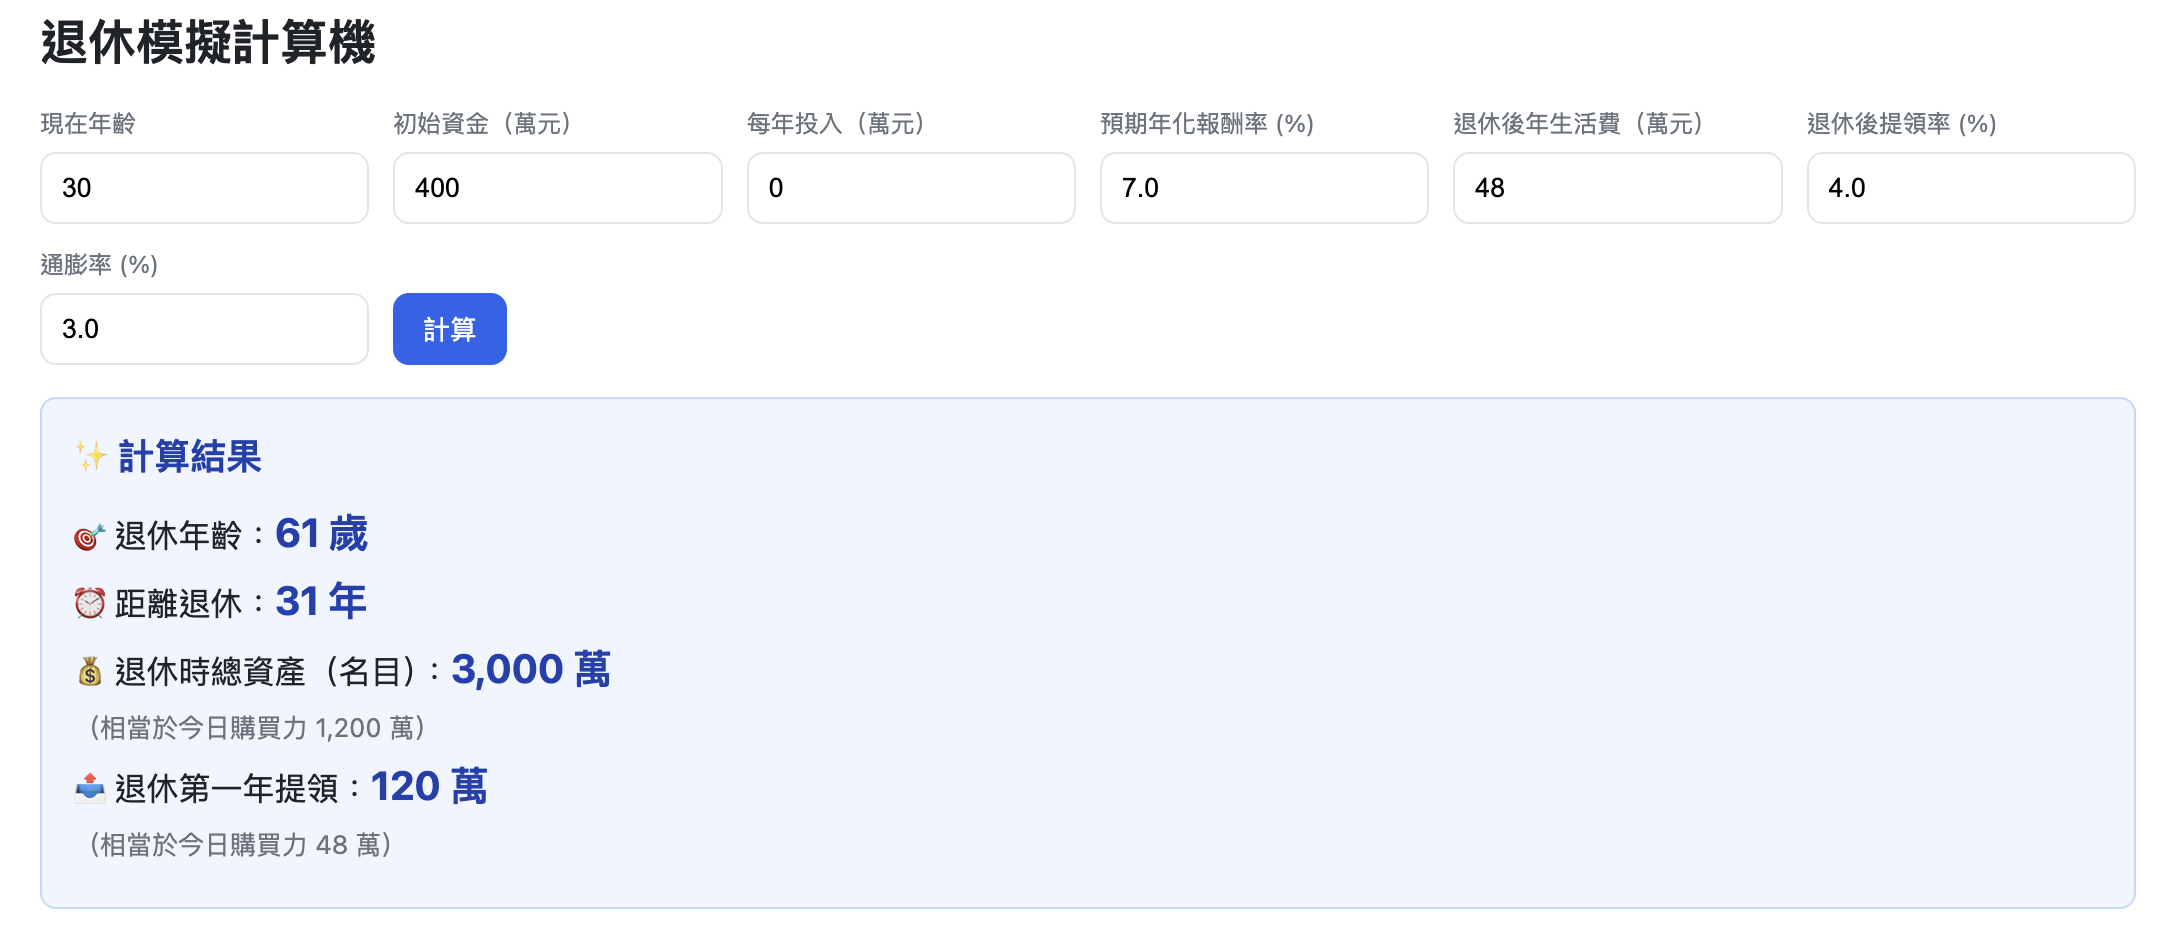Screen dimensions: 2158x928
Task: Click the sparkles icon beside 計算結果
Action: point(91,457)
